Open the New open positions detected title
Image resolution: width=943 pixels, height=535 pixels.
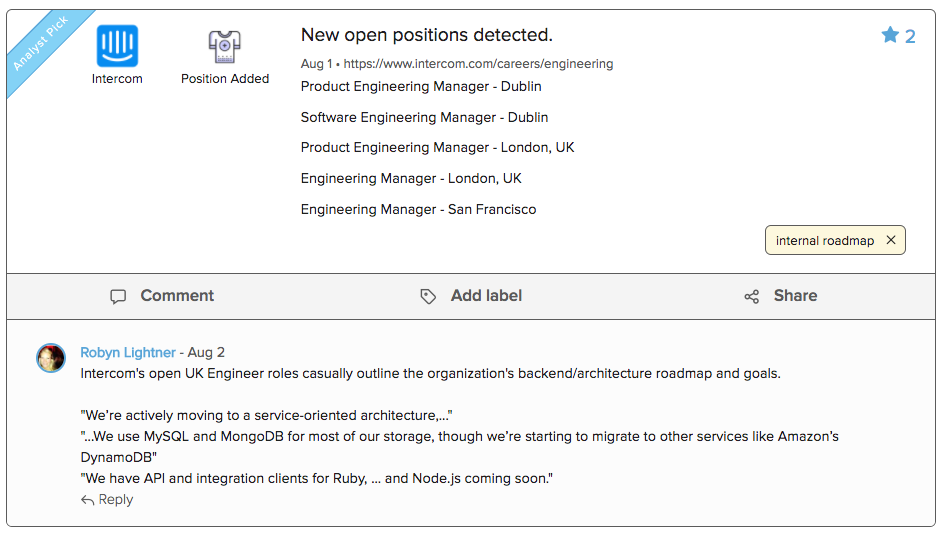coord(426,35)
